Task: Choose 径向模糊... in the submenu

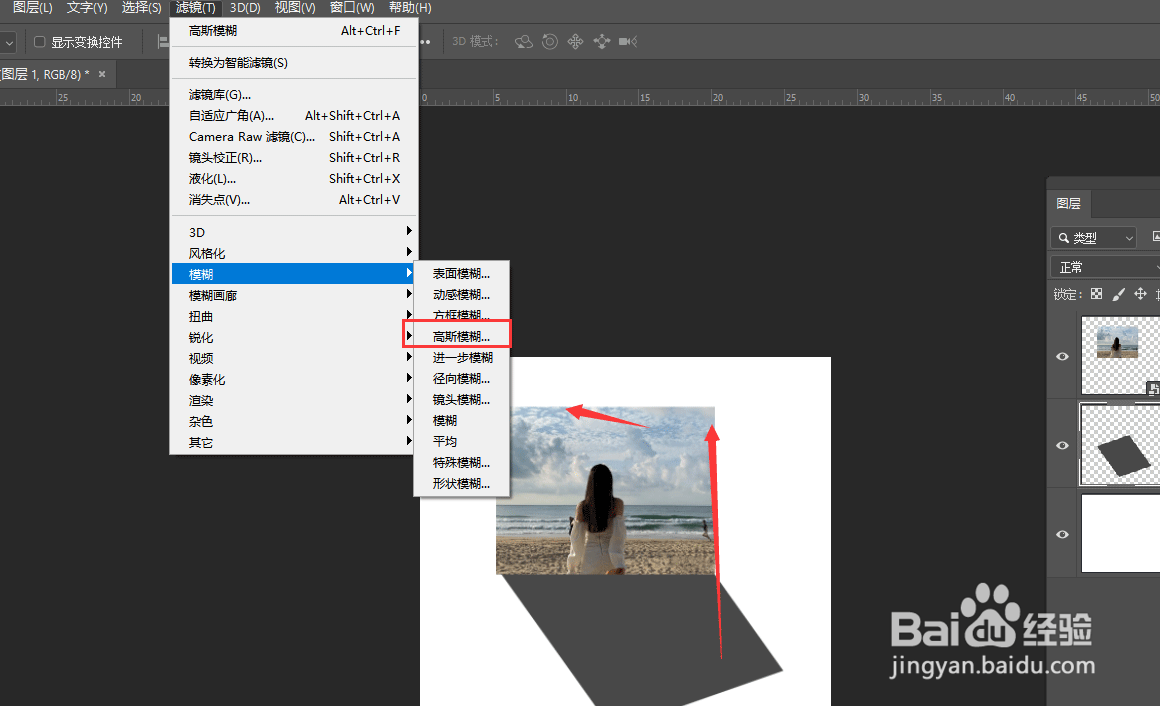Action: tap(461, 378)
